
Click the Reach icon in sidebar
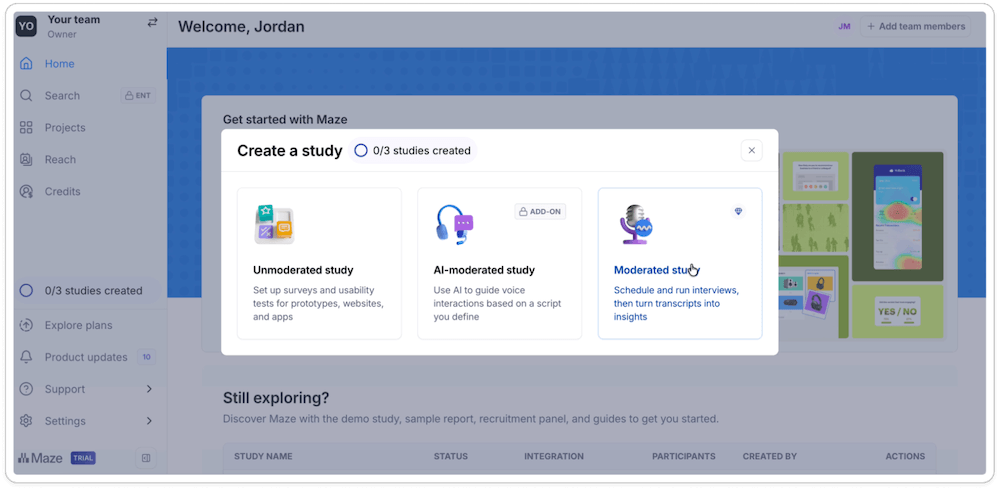coord(26,160)
